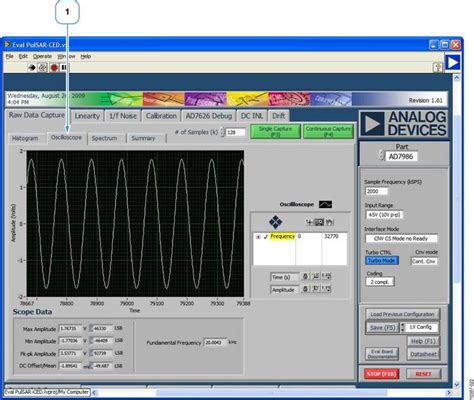Click the LV Config stepper arrows

402,328
